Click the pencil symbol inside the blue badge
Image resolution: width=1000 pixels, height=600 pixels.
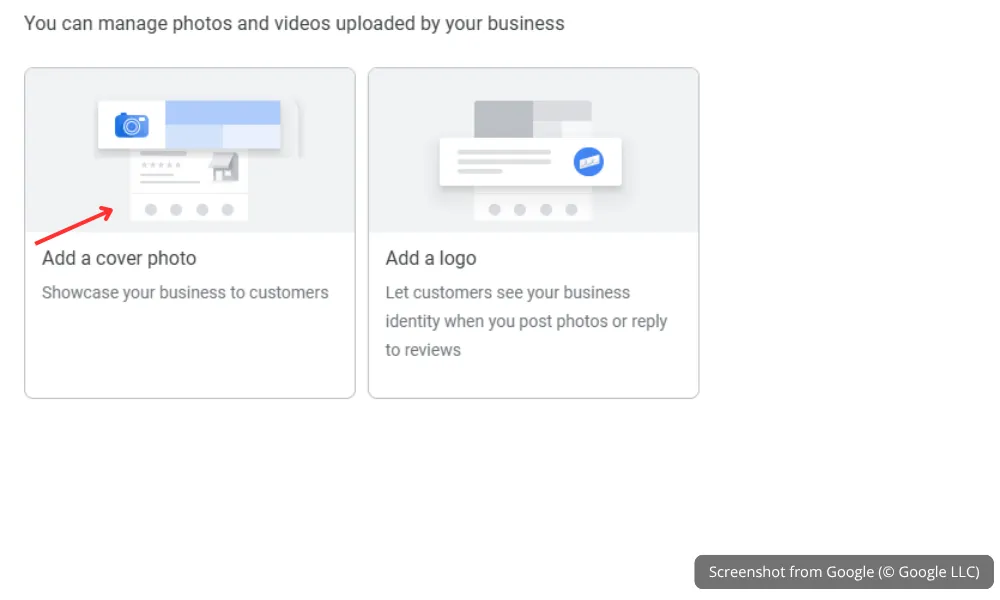click(x=591, y=161)
